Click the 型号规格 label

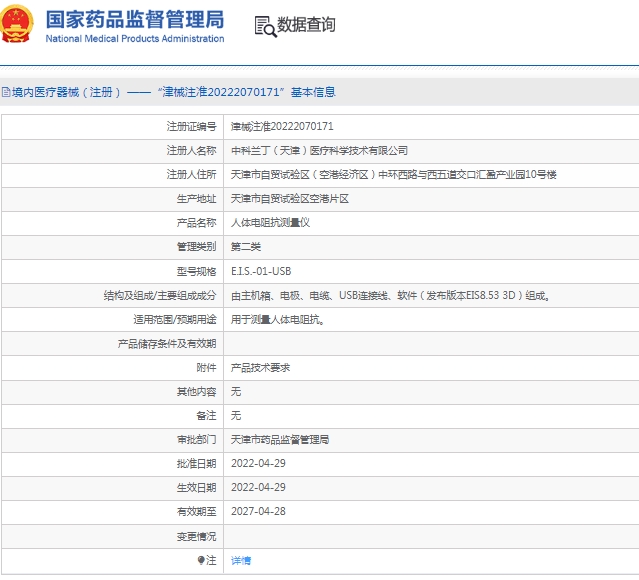[x=196, y=271]
